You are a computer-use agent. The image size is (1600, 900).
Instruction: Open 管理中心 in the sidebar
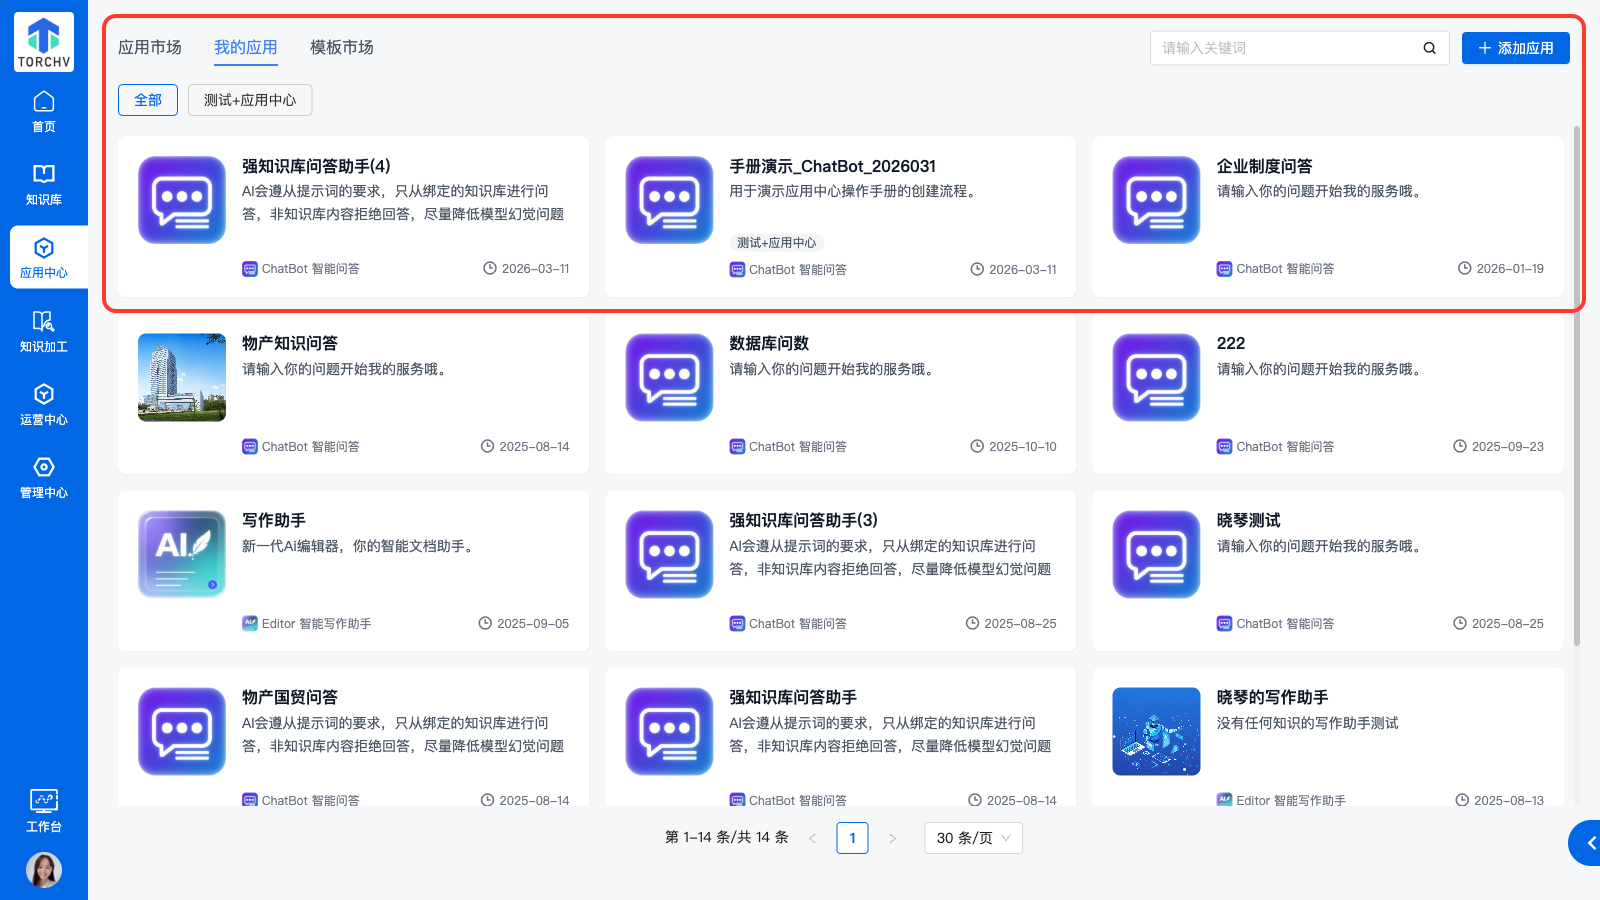(x=44, y=477)
